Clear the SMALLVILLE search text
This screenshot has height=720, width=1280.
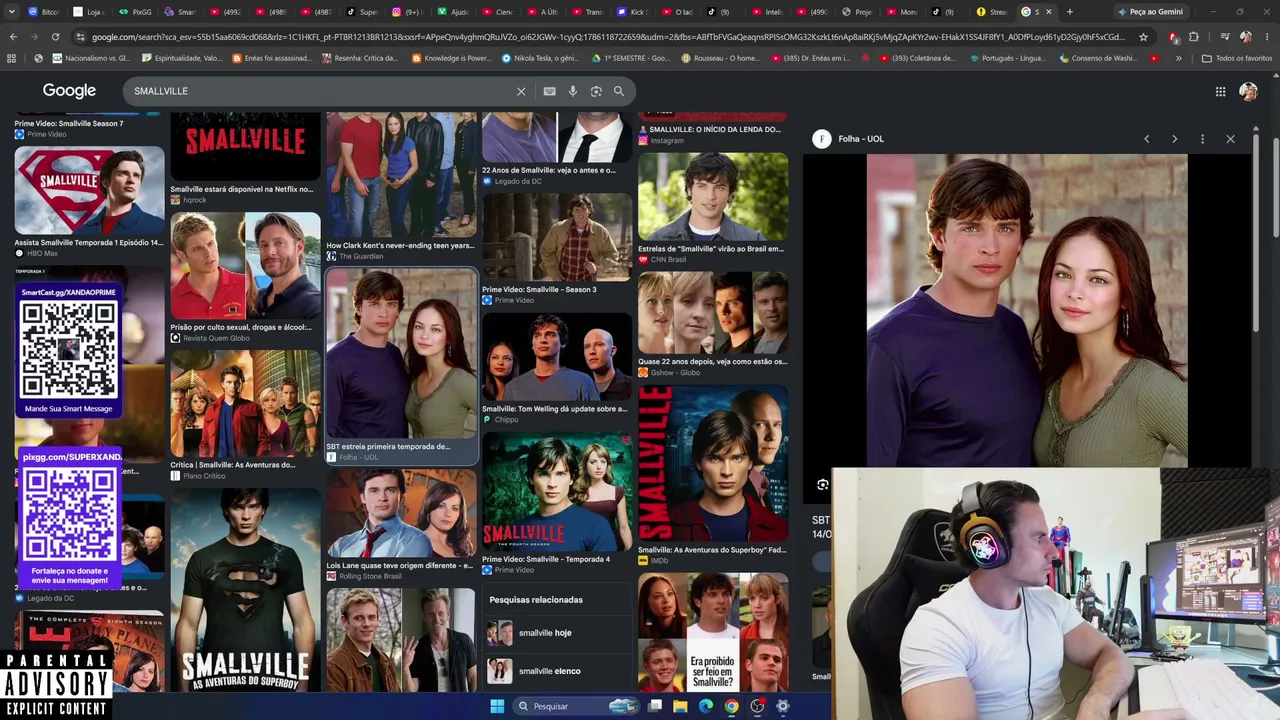[521, 91]
